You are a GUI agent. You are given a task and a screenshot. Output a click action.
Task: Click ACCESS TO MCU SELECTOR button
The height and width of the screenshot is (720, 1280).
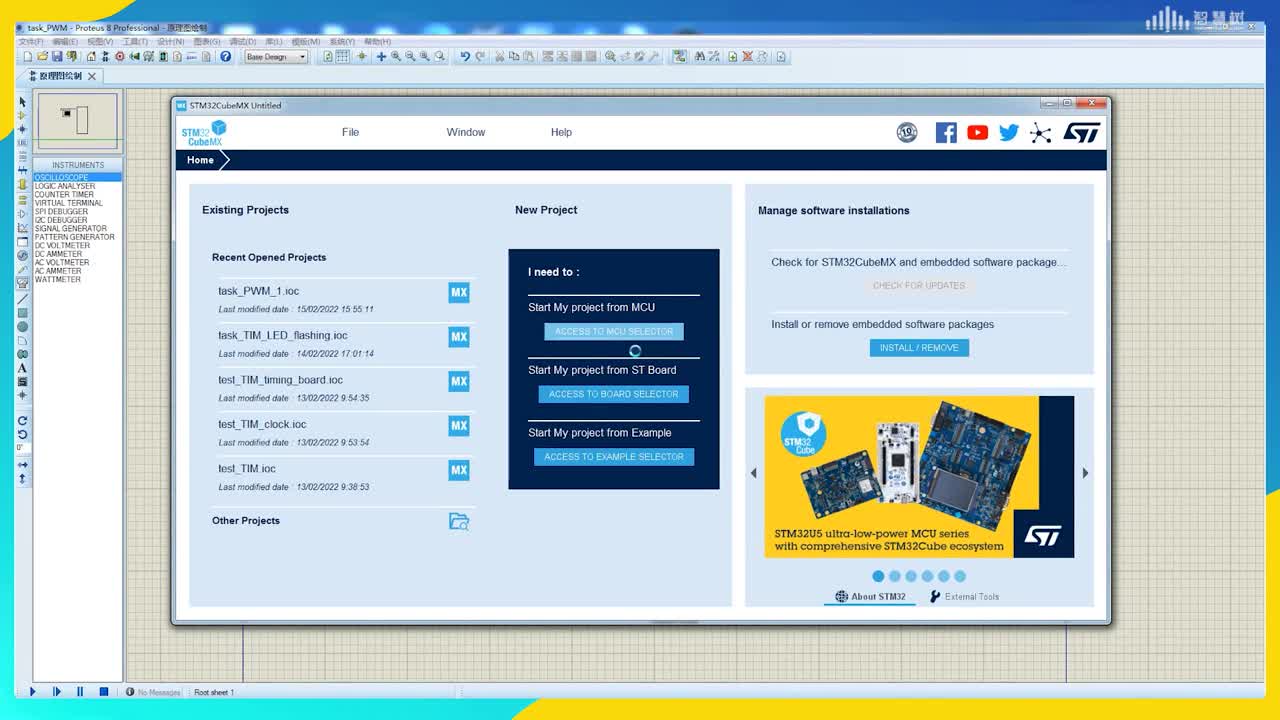tap(614, 331)
